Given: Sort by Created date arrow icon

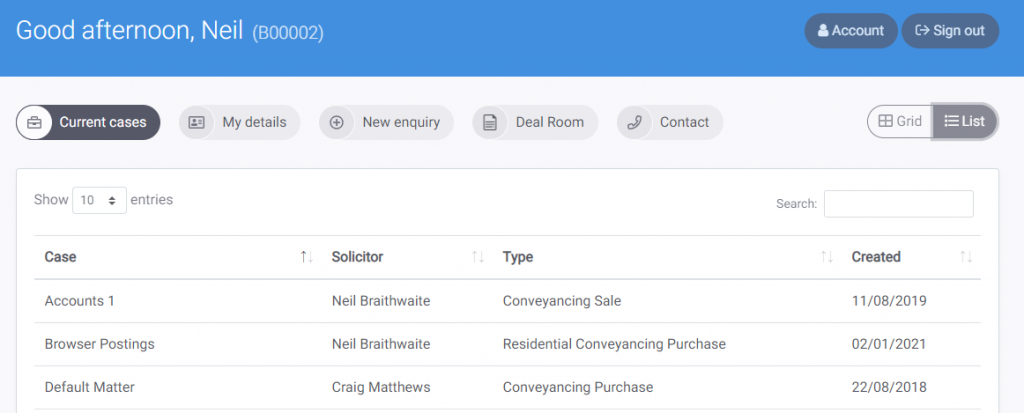Looking at the screenshot, I should coord(966,257).
